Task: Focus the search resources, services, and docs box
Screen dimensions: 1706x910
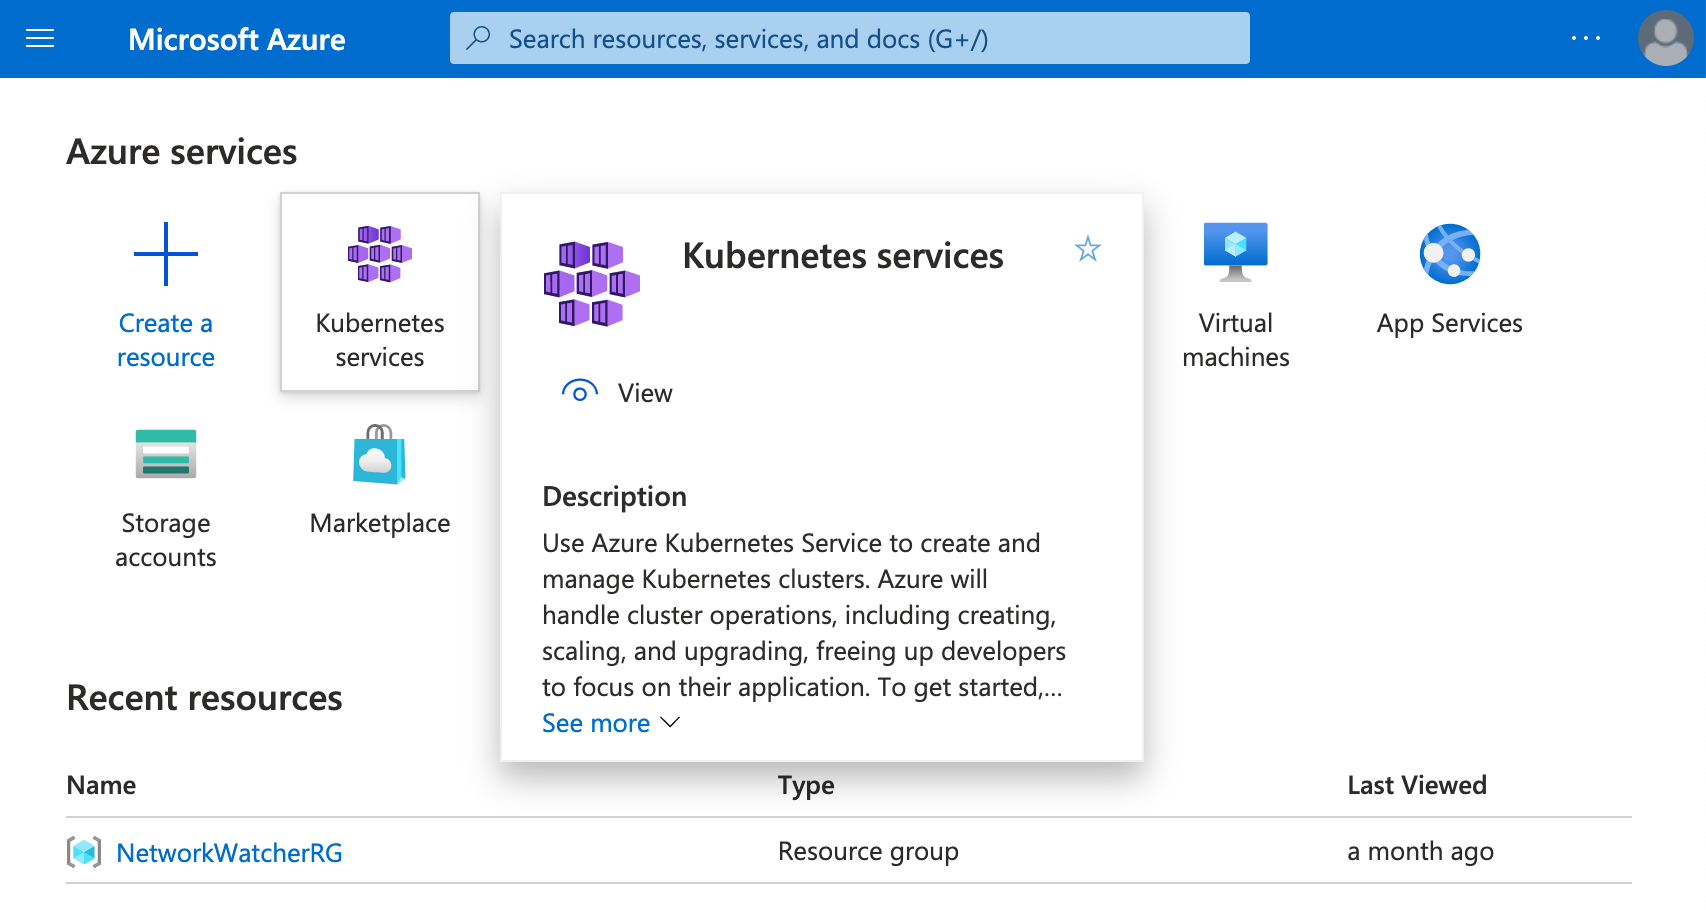Action: pyautogui.click(x=850, y=38)
